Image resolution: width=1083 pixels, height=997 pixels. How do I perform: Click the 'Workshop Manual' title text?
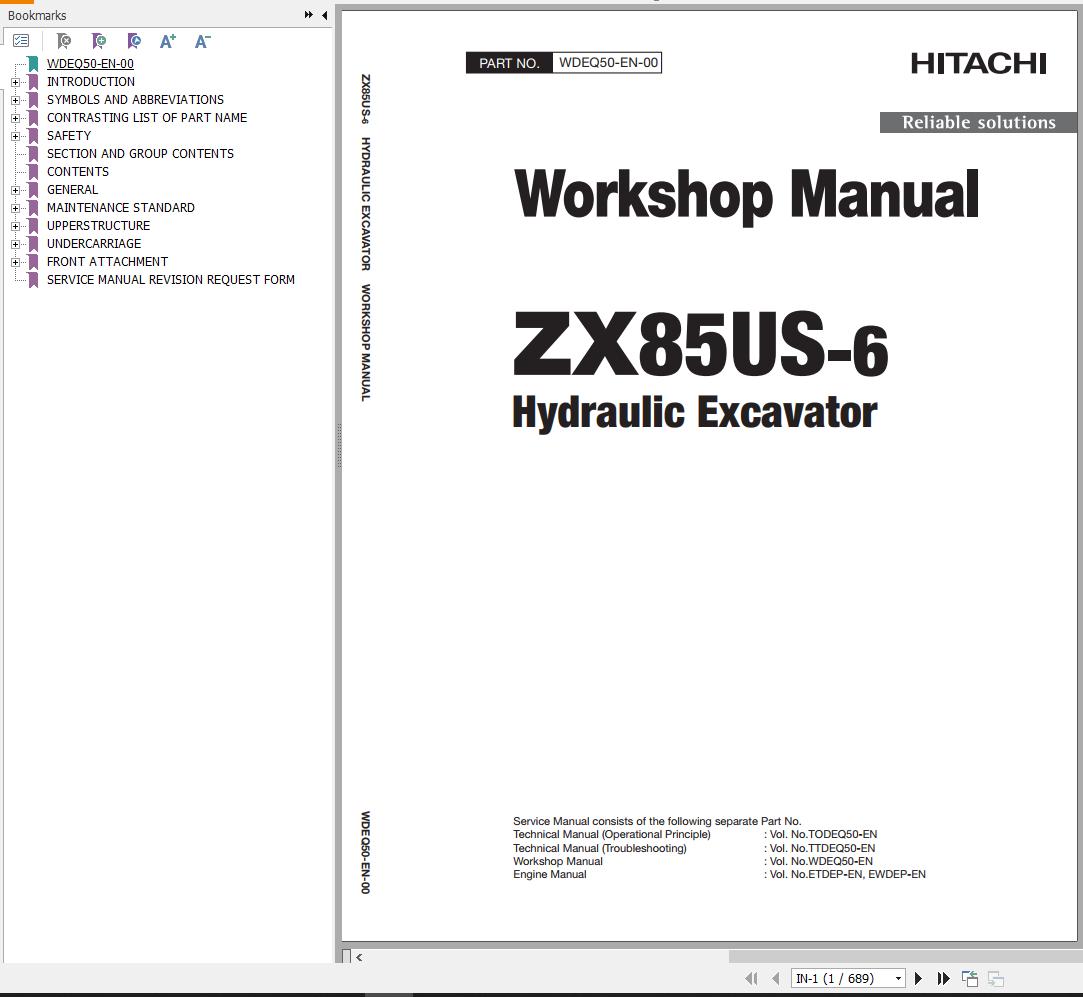747,195
